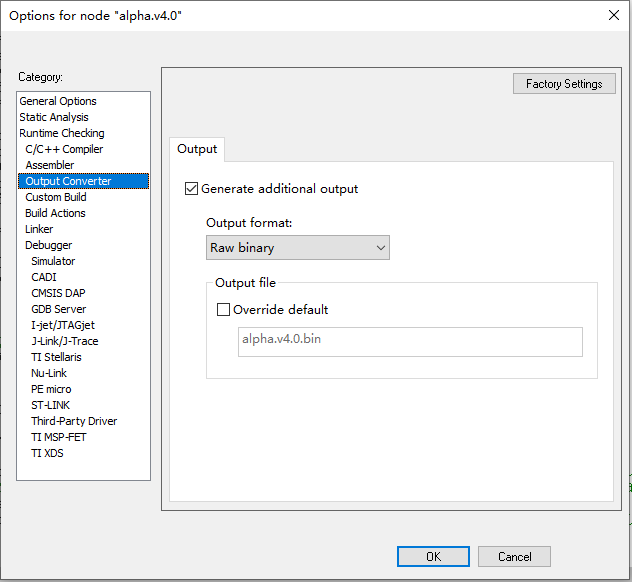Screen dimensions: 632x582
Task: Switch to the Output tab
Action: point(197,149)
